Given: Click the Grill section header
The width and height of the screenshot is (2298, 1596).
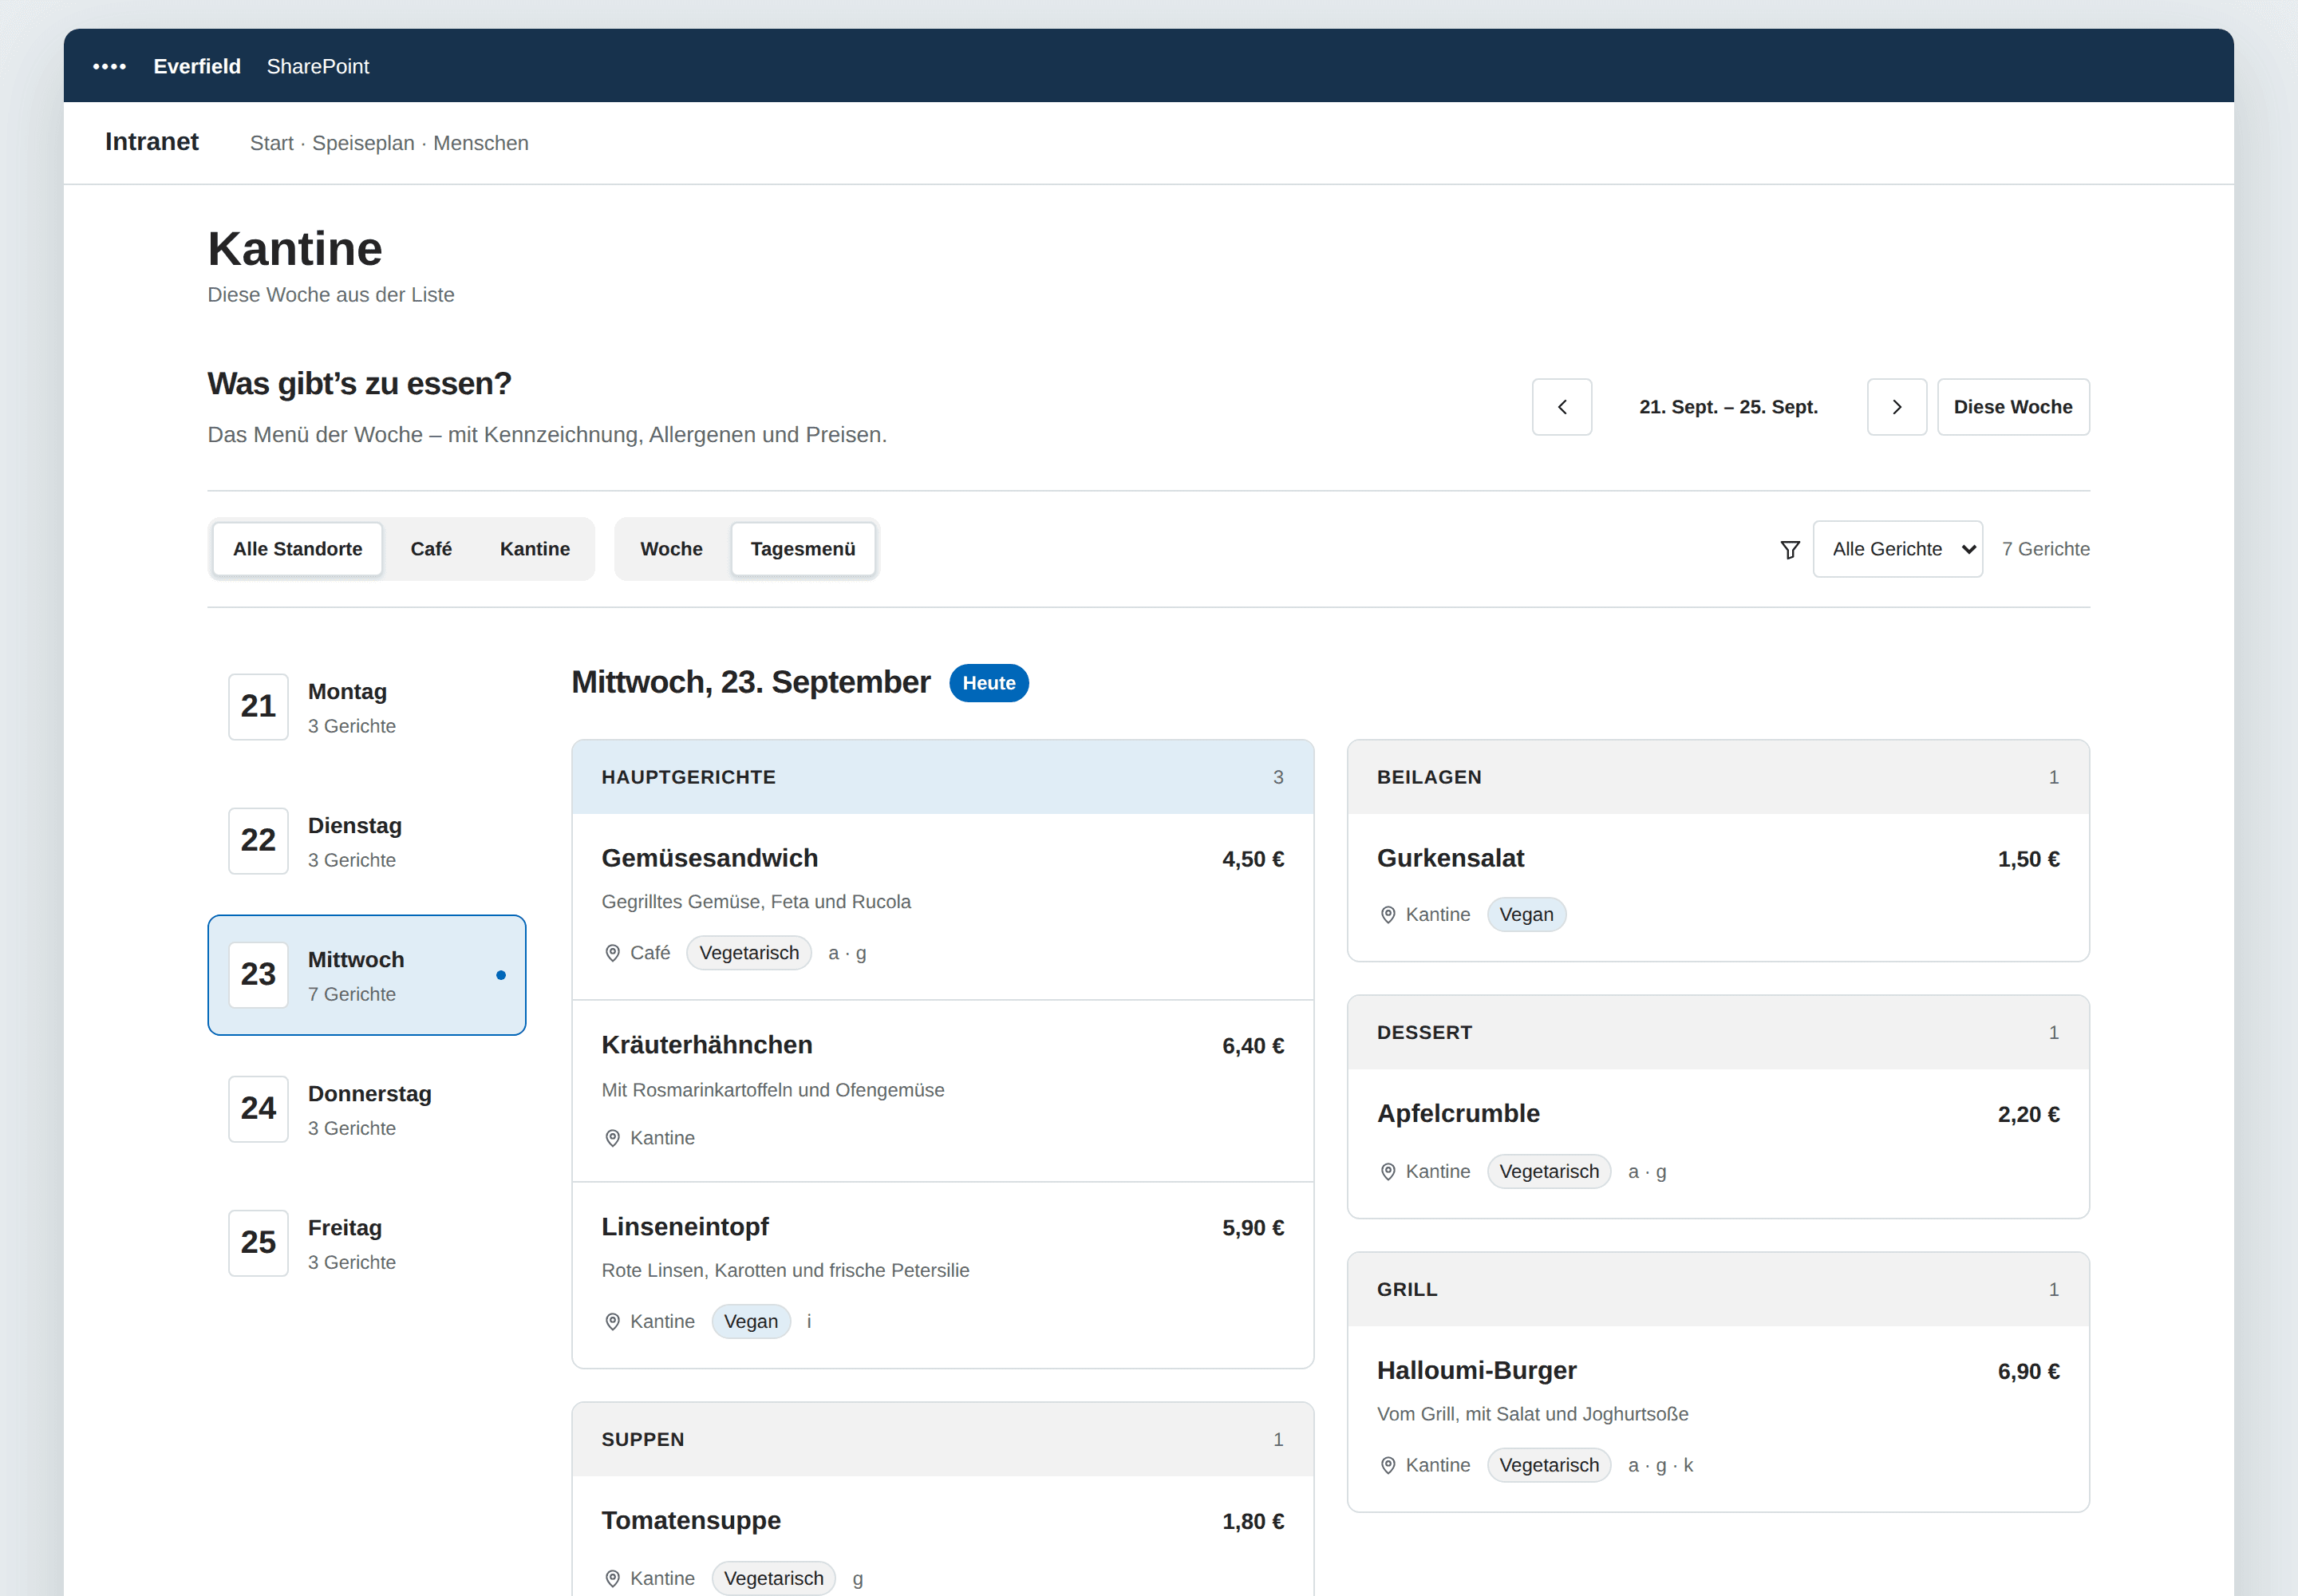Looking at the screenshot, I should (x=1717, y=1289).
